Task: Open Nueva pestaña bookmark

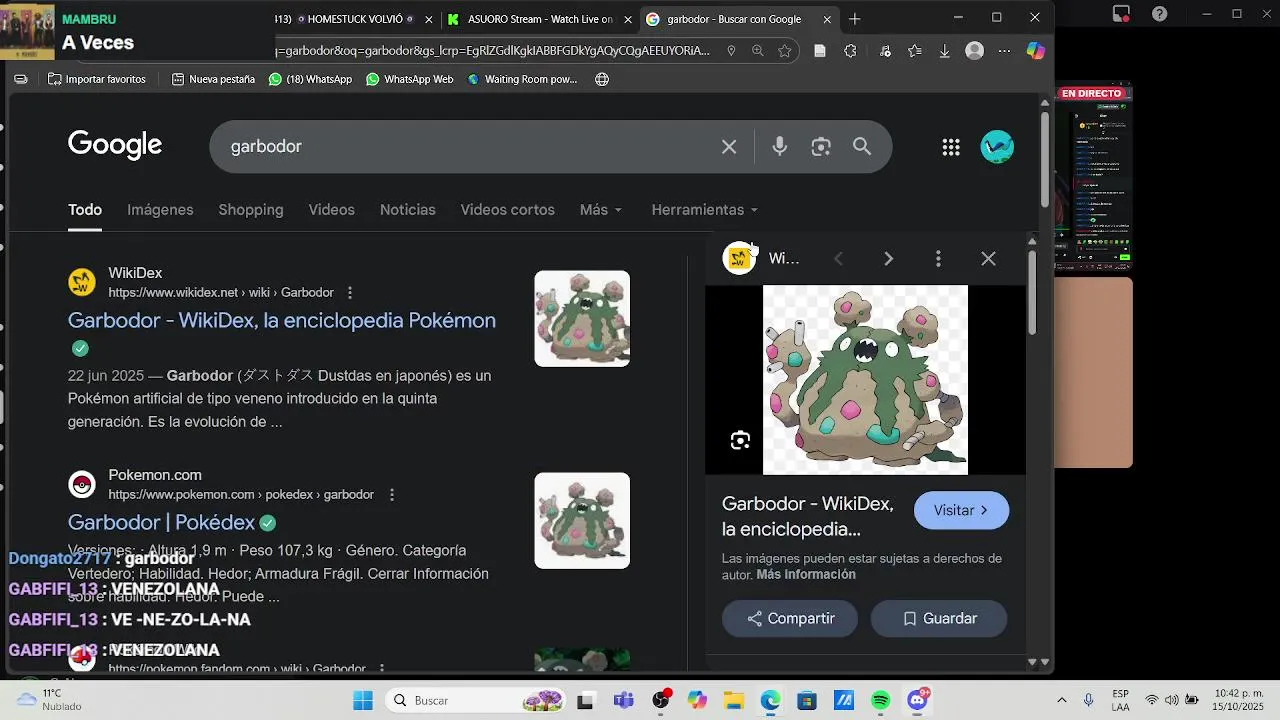Action: pyautogui.click(x=213, y=79)
